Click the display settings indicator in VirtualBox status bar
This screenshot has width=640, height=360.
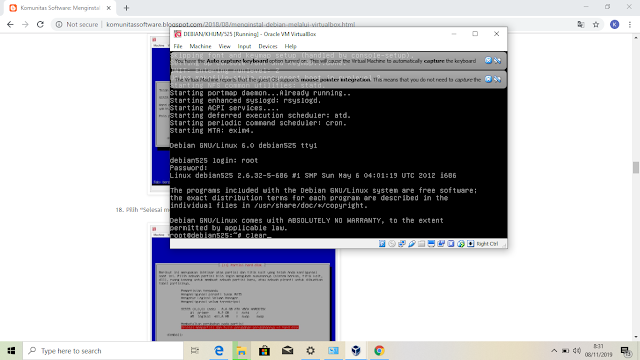(431, 244)
